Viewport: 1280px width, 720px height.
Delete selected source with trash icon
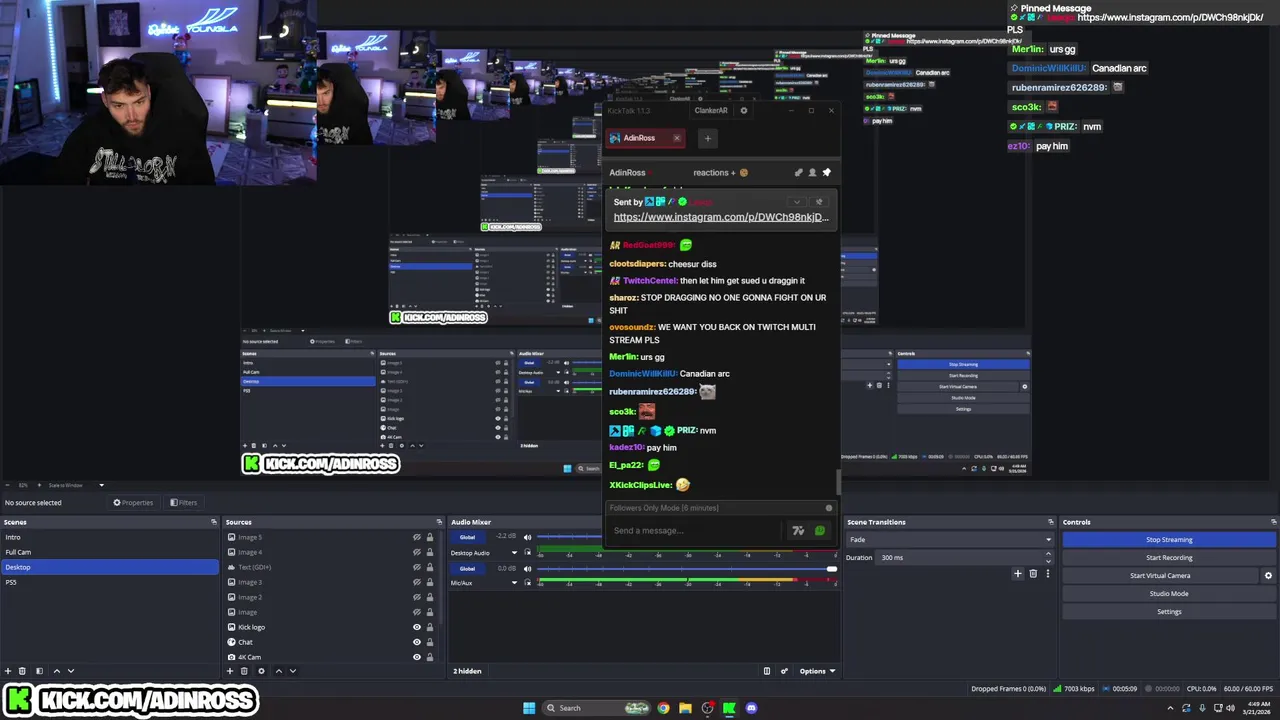(244, 671)
